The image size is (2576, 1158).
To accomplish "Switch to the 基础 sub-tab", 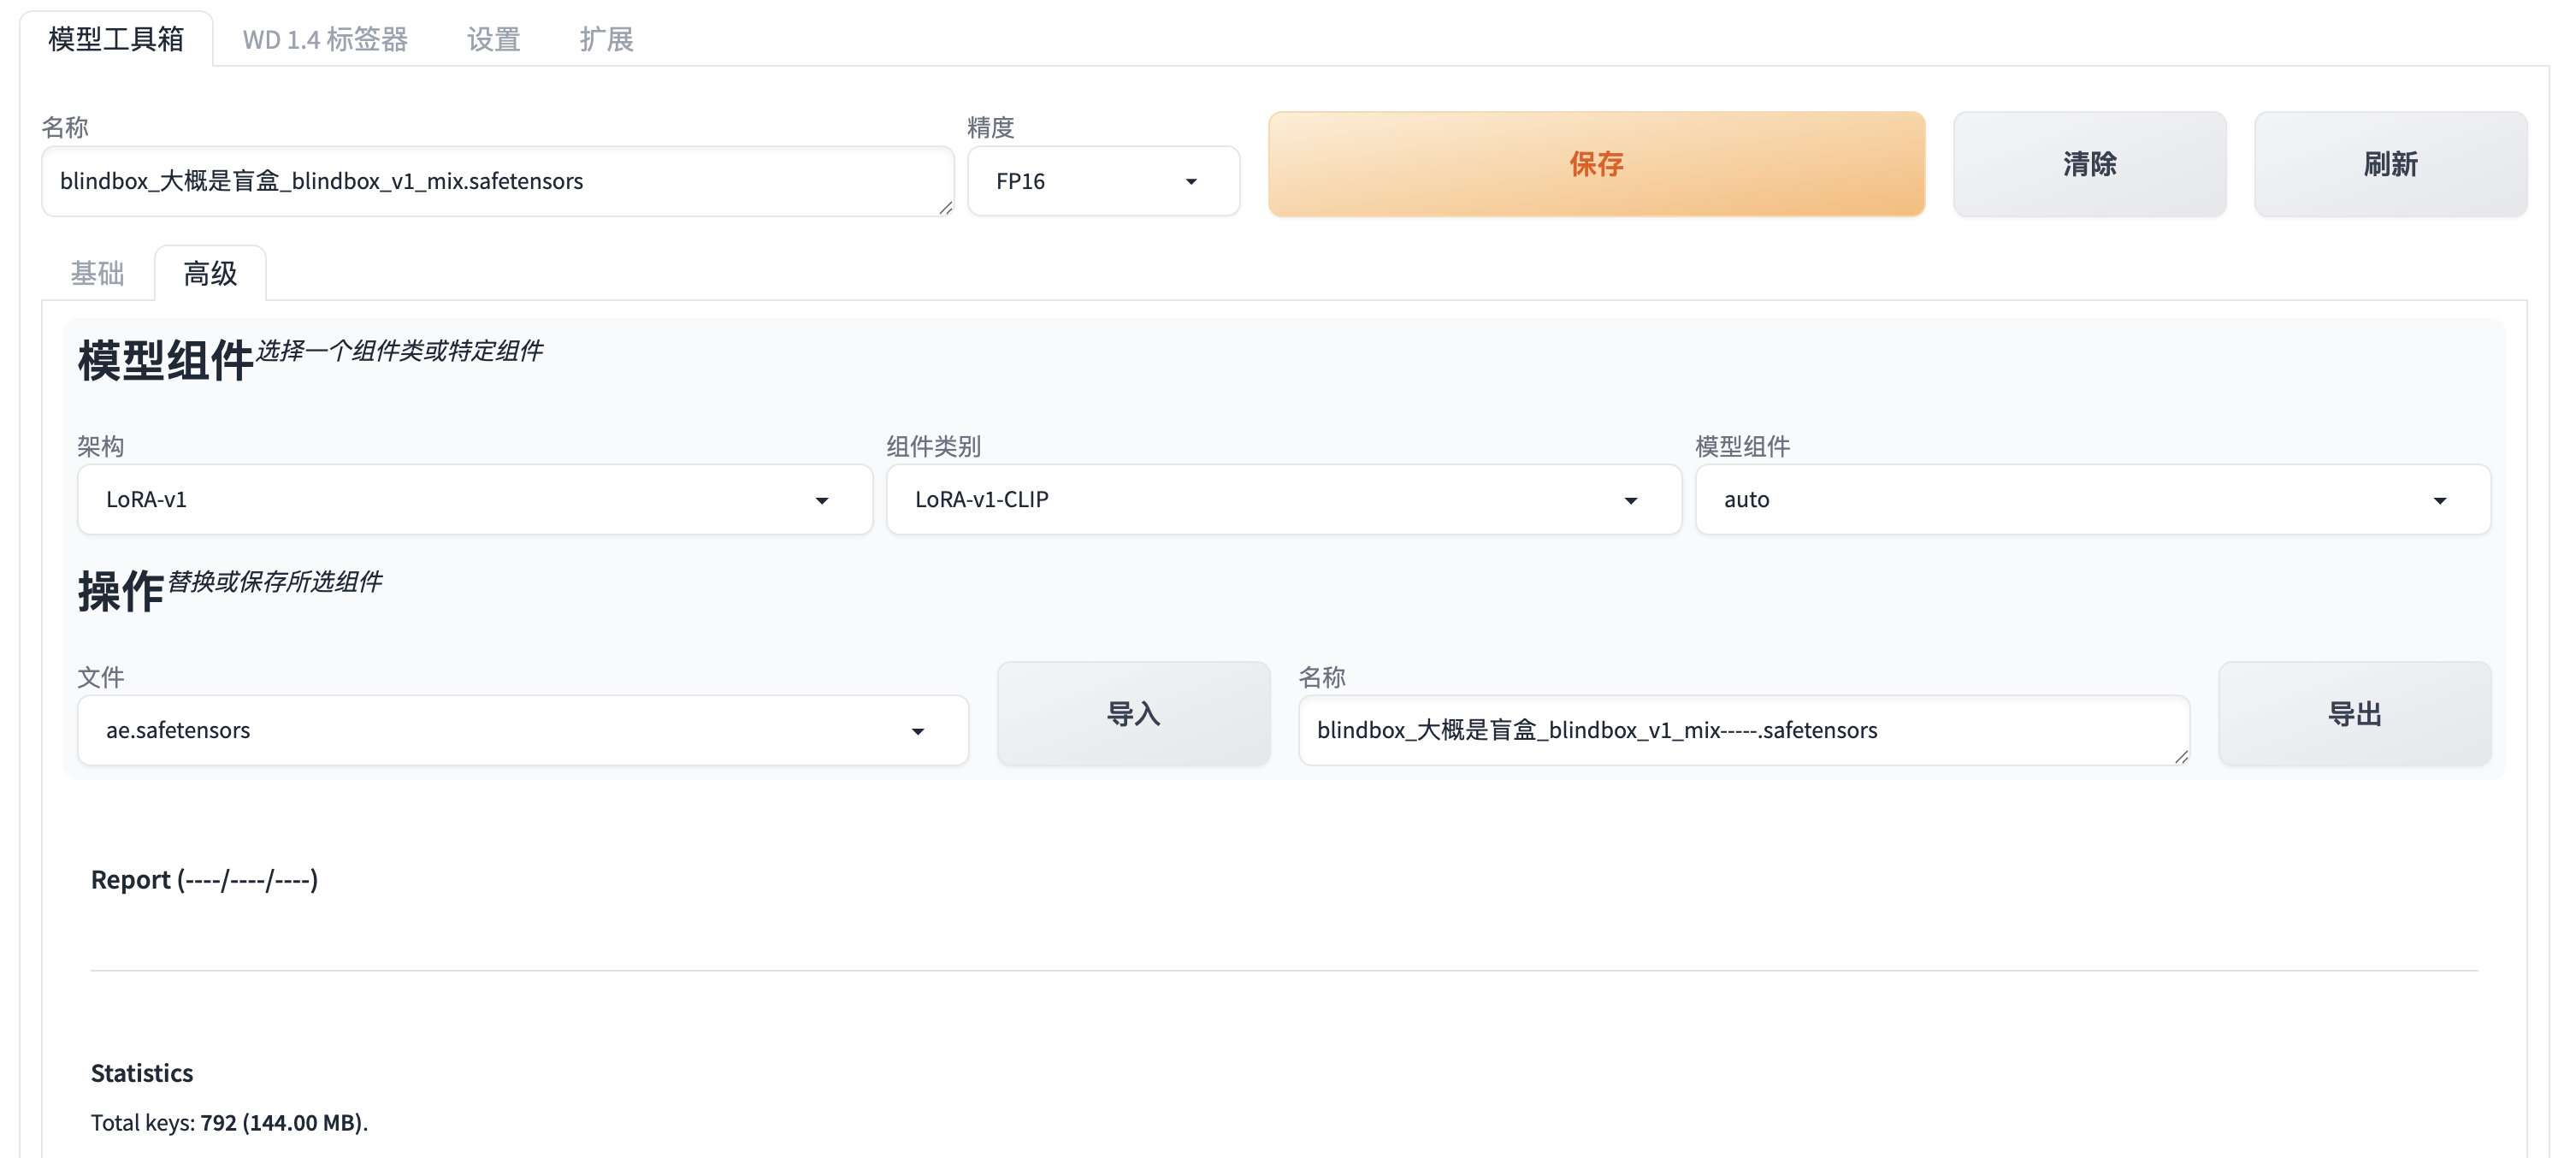I will (x=97, y=273).
